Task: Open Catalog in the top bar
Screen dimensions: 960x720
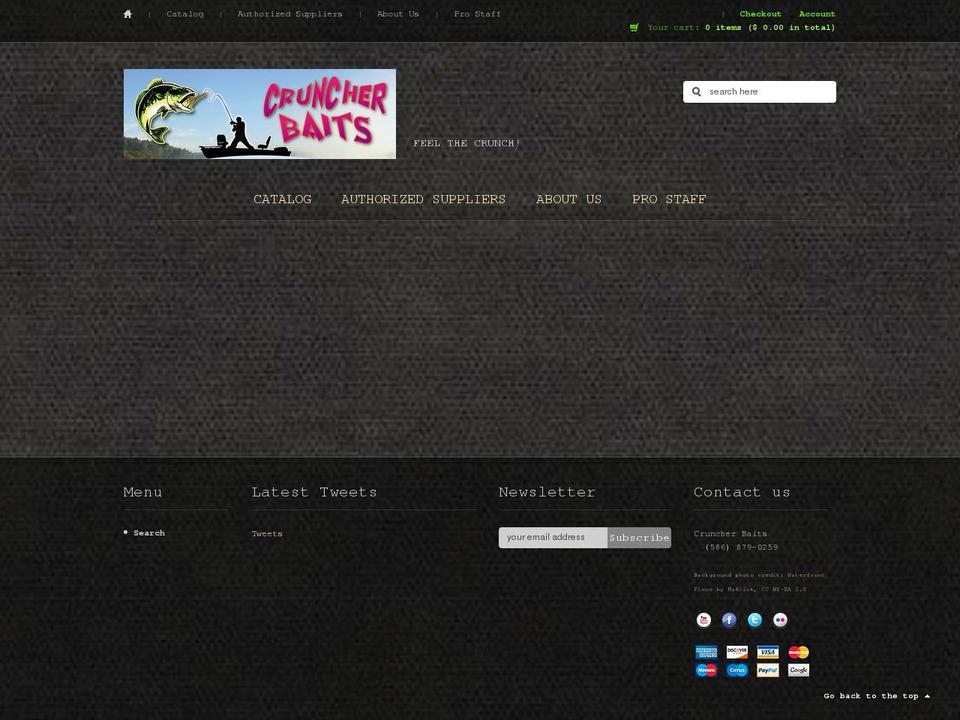Action: pyautogui.click(x=185, y=14)
